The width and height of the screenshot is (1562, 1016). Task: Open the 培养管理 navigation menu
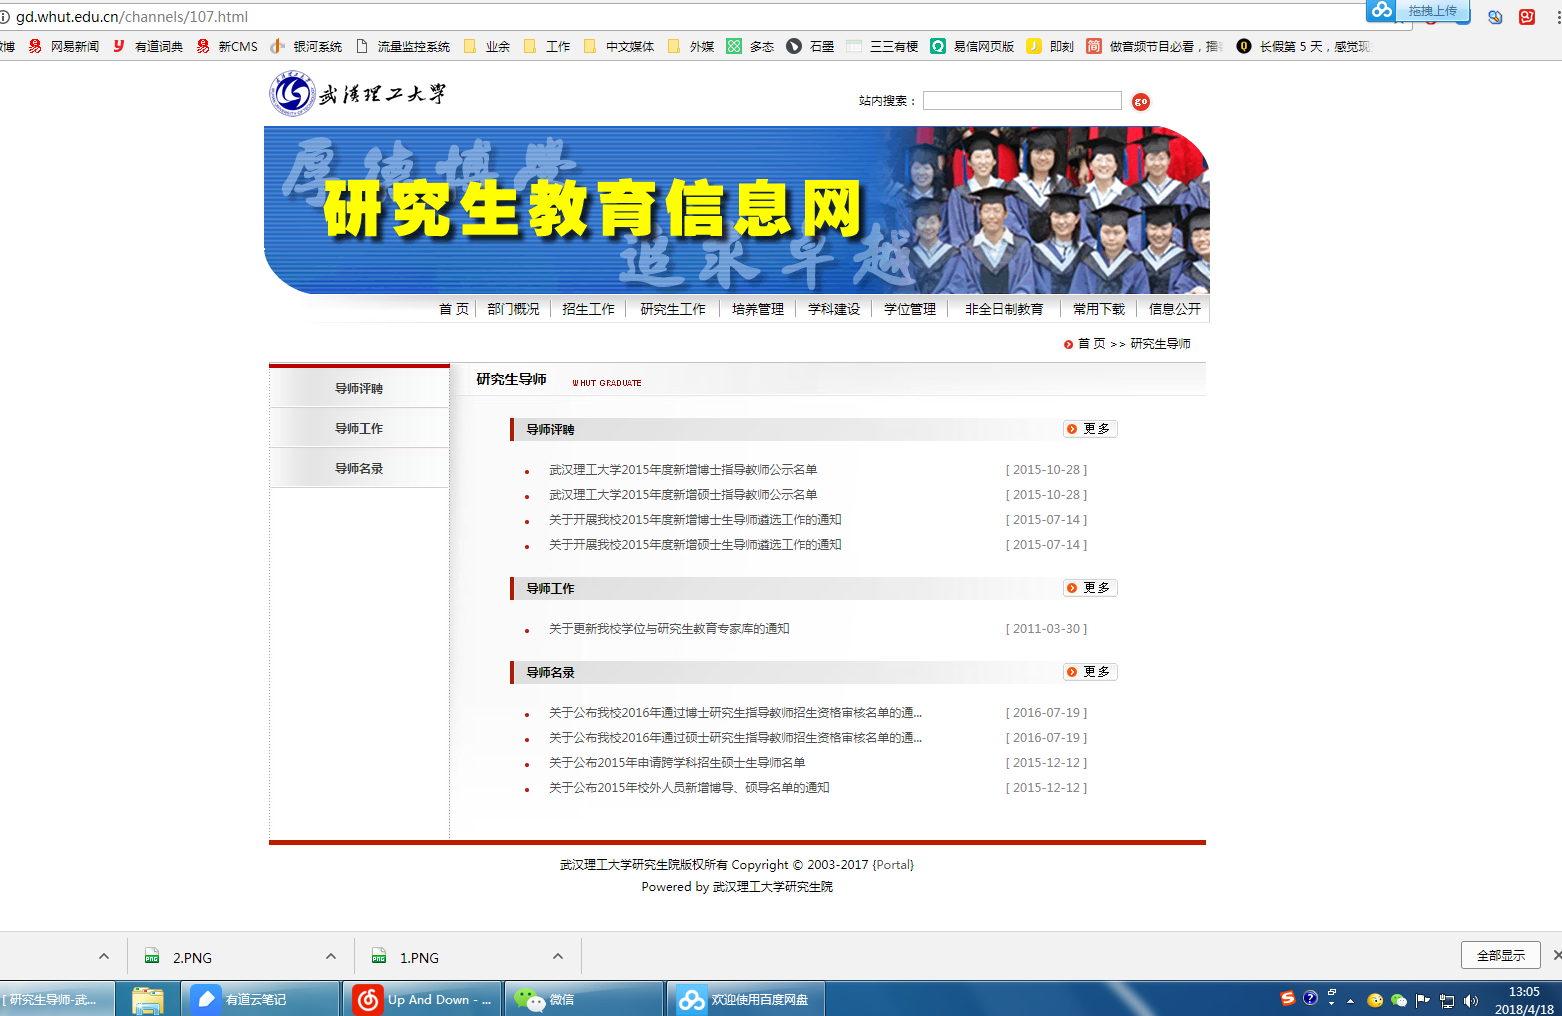(758, 309)
